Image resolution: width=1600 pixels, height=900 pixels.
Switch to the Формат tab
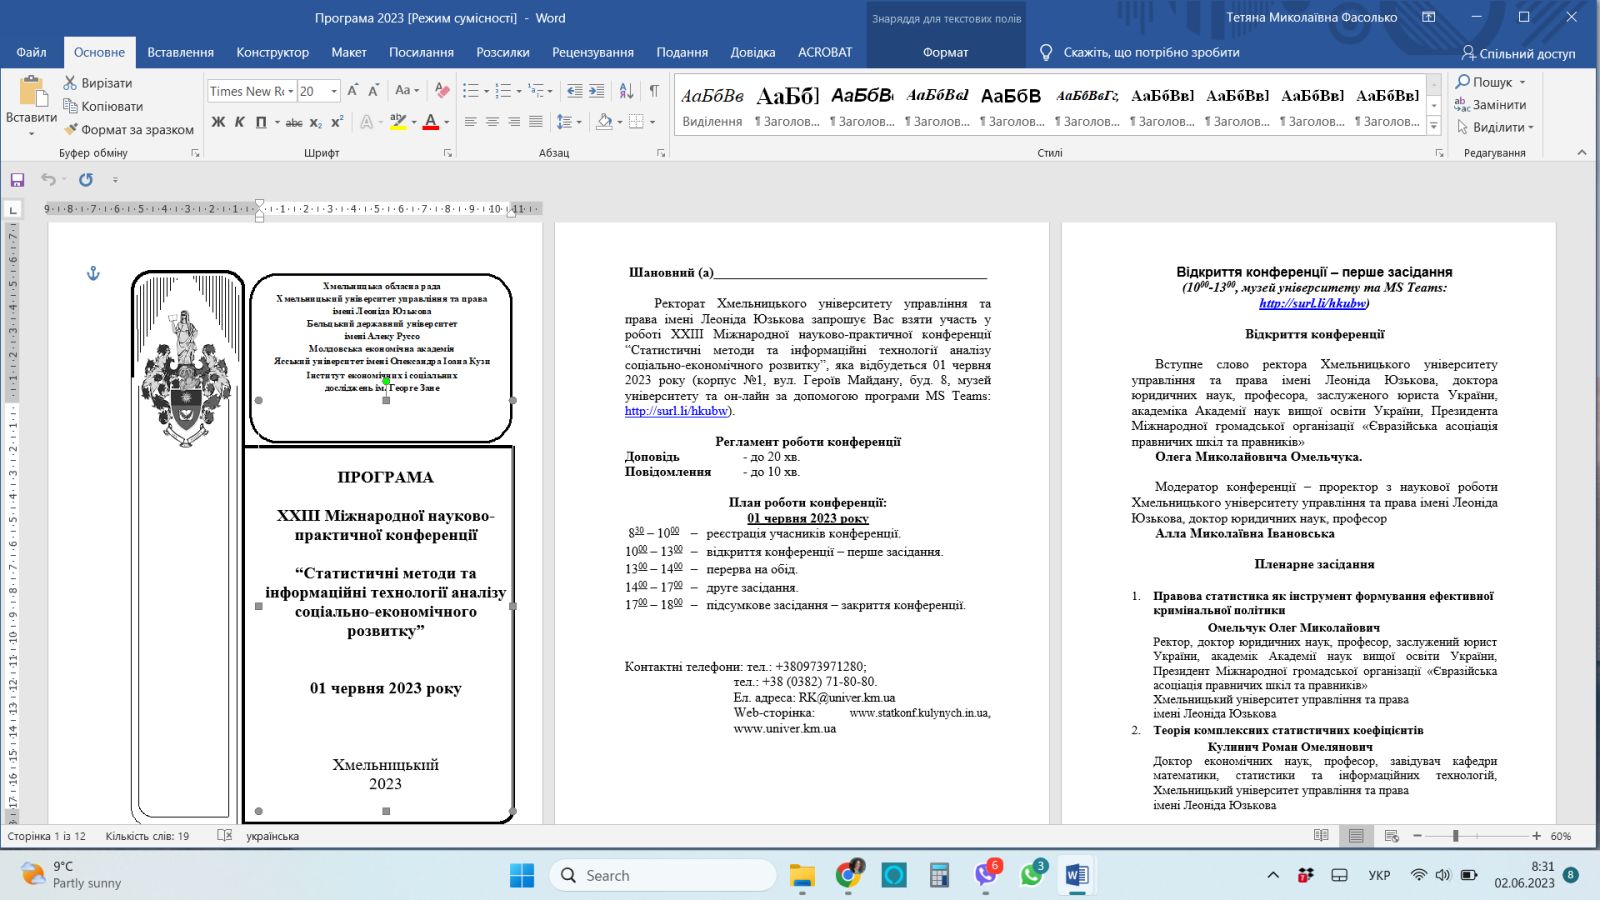tap(945, 52)
